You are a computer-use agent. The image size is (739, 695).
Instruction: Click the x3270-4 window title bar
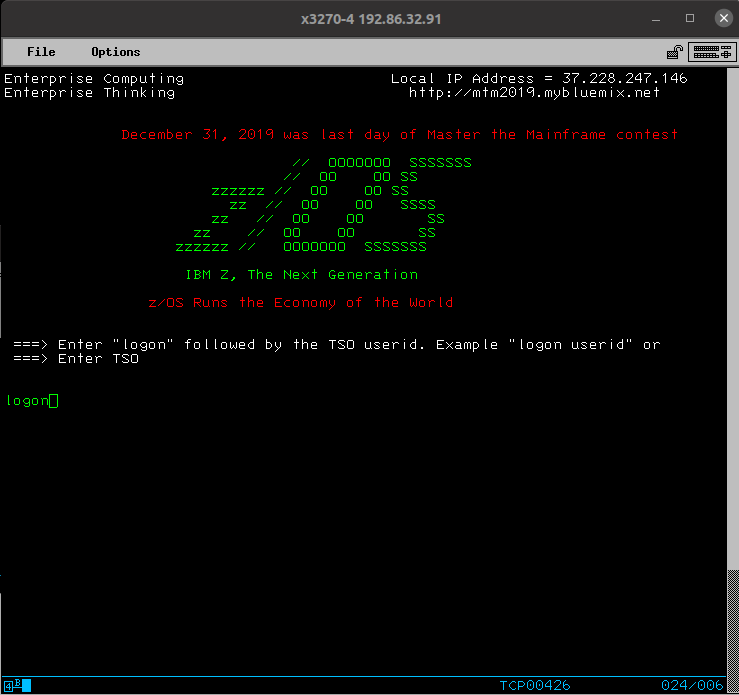click(x=370, y=18)
